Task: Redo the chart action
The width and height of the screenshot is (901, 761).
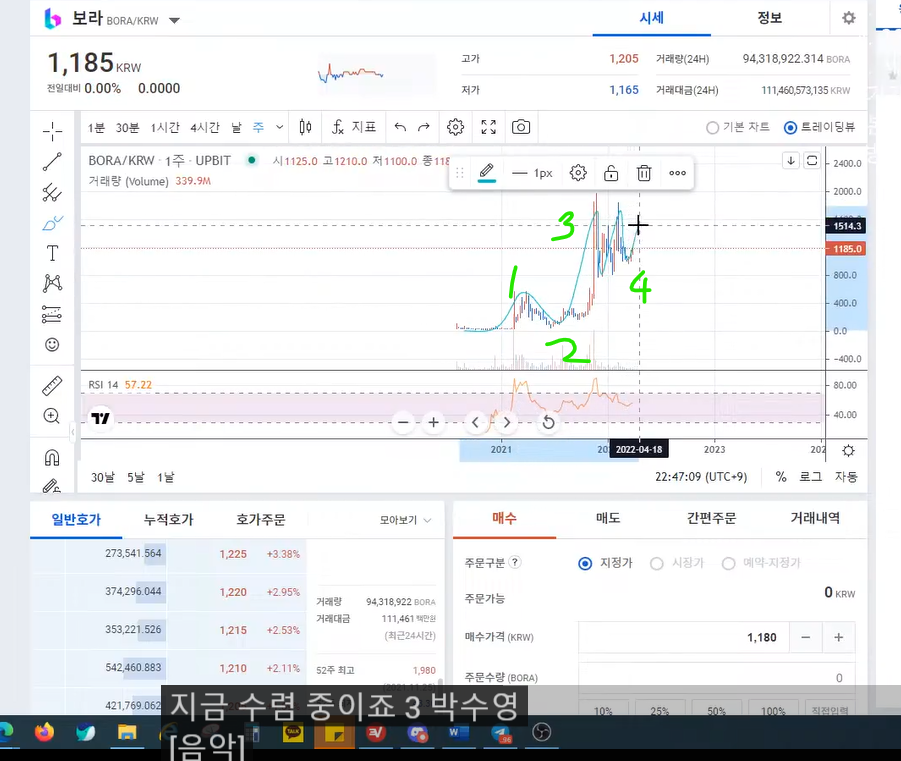Action: pyautogui.click(x=424, y=127)
